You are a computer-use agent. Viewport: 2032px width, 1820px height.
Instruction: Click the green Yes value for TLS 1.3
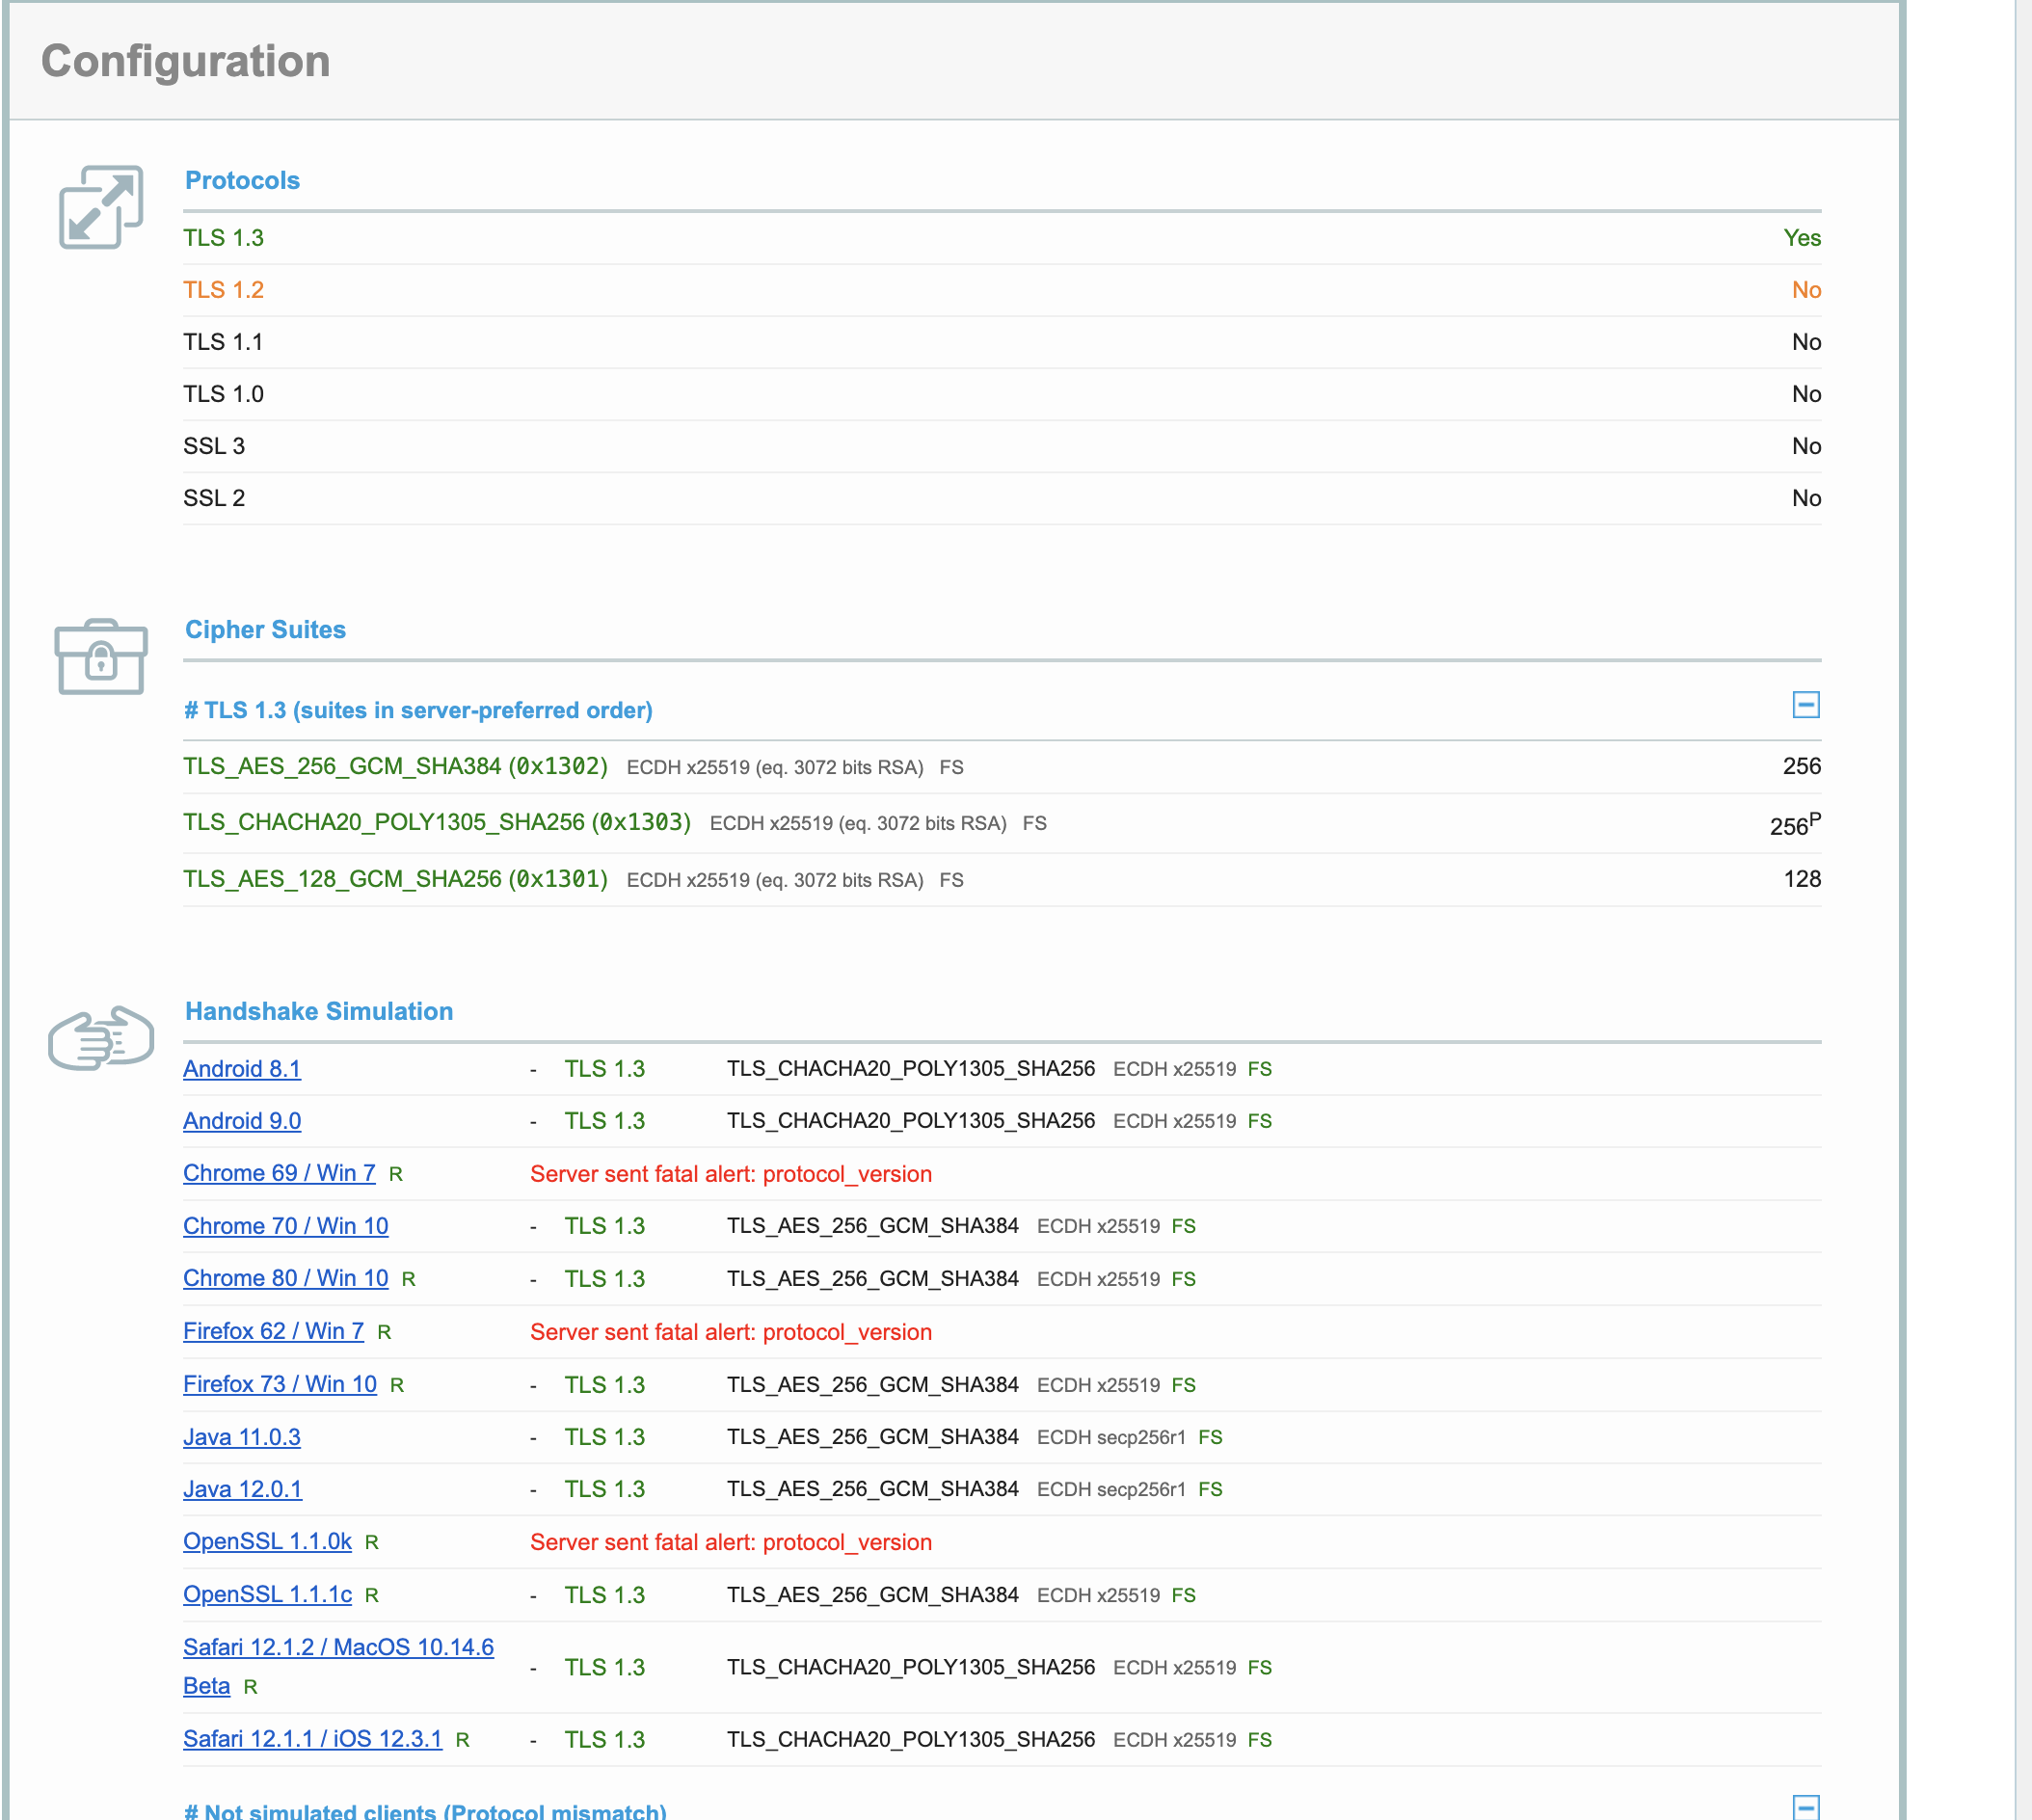[1802, 238]
